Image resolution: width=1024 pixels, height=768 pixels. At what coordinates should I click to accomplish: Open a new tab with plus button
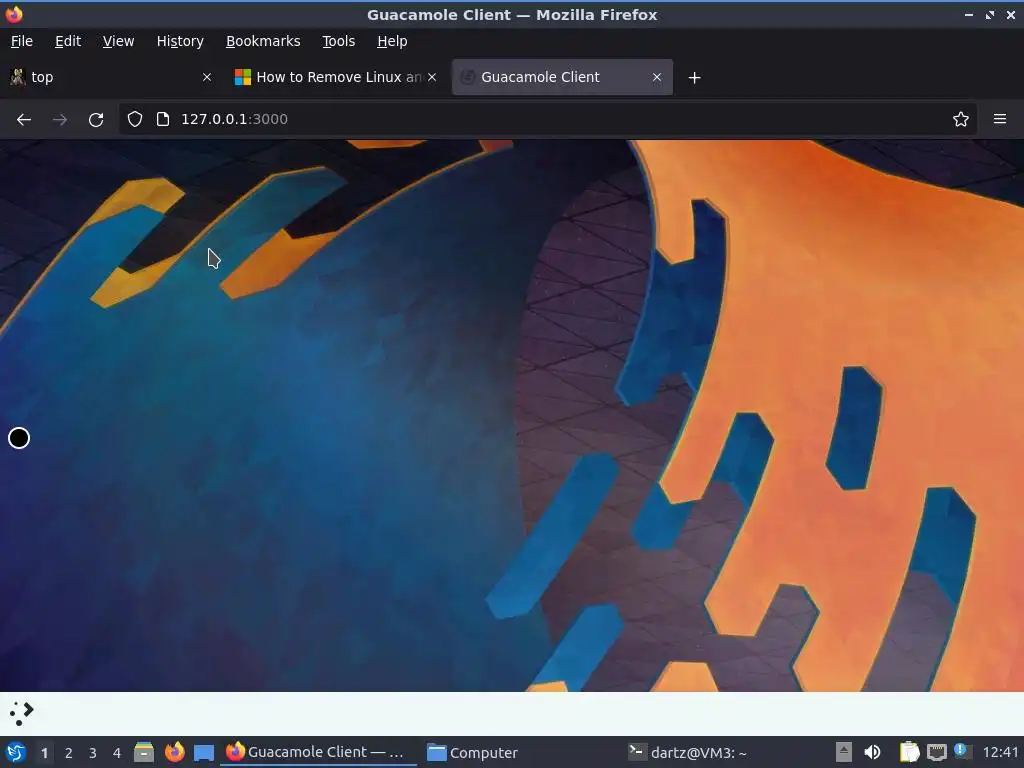tap(694, 78)
